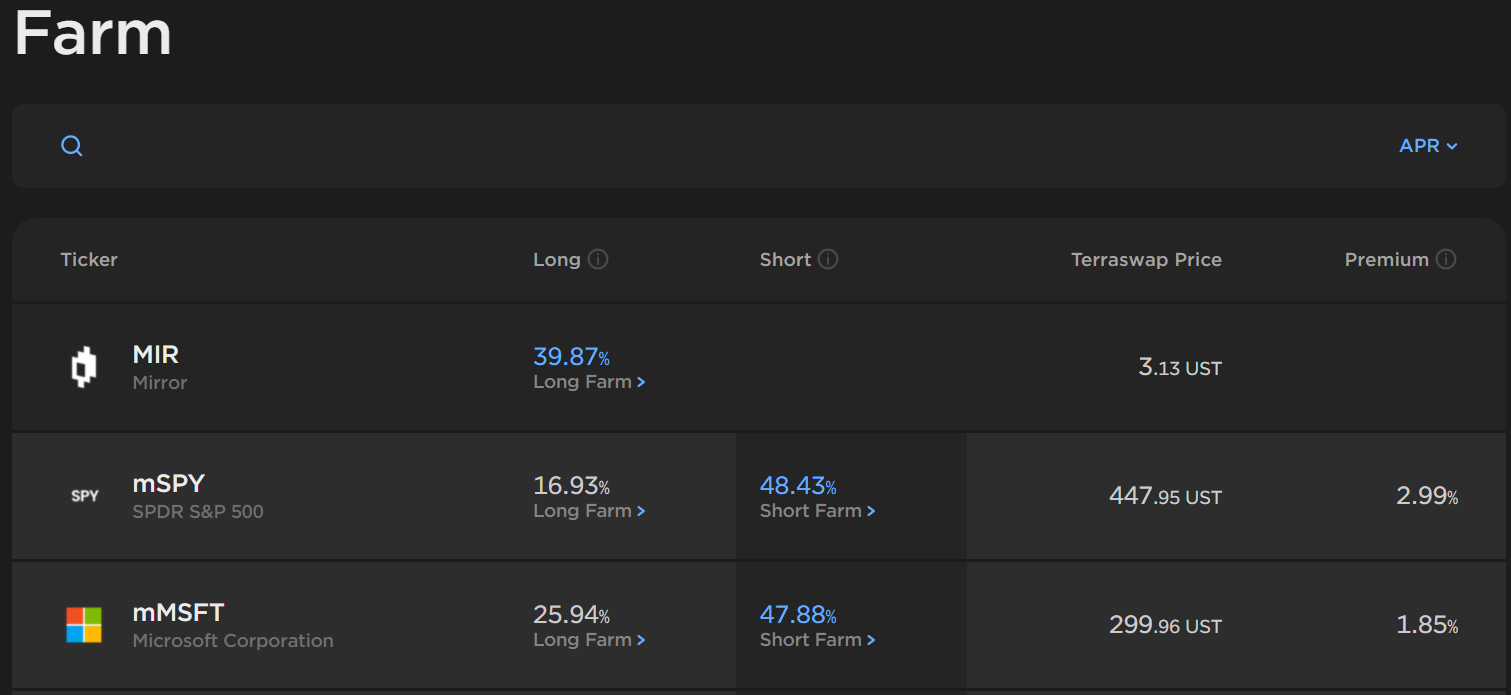Open the mSPY Long Farm link
This screenshot has height=695, width=1511.
(589, 511)
